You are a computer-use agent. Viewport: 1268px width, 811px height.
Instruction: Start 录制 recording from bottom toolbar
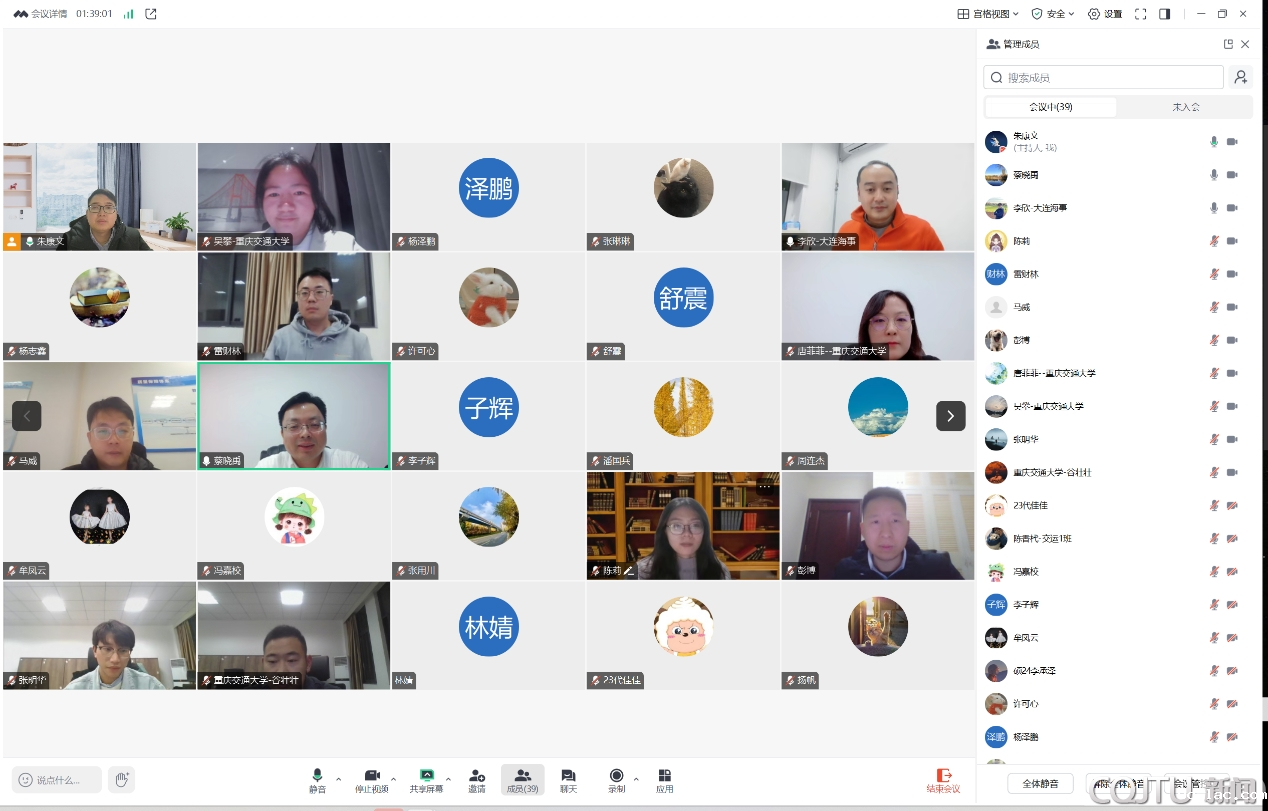(616, 780)
